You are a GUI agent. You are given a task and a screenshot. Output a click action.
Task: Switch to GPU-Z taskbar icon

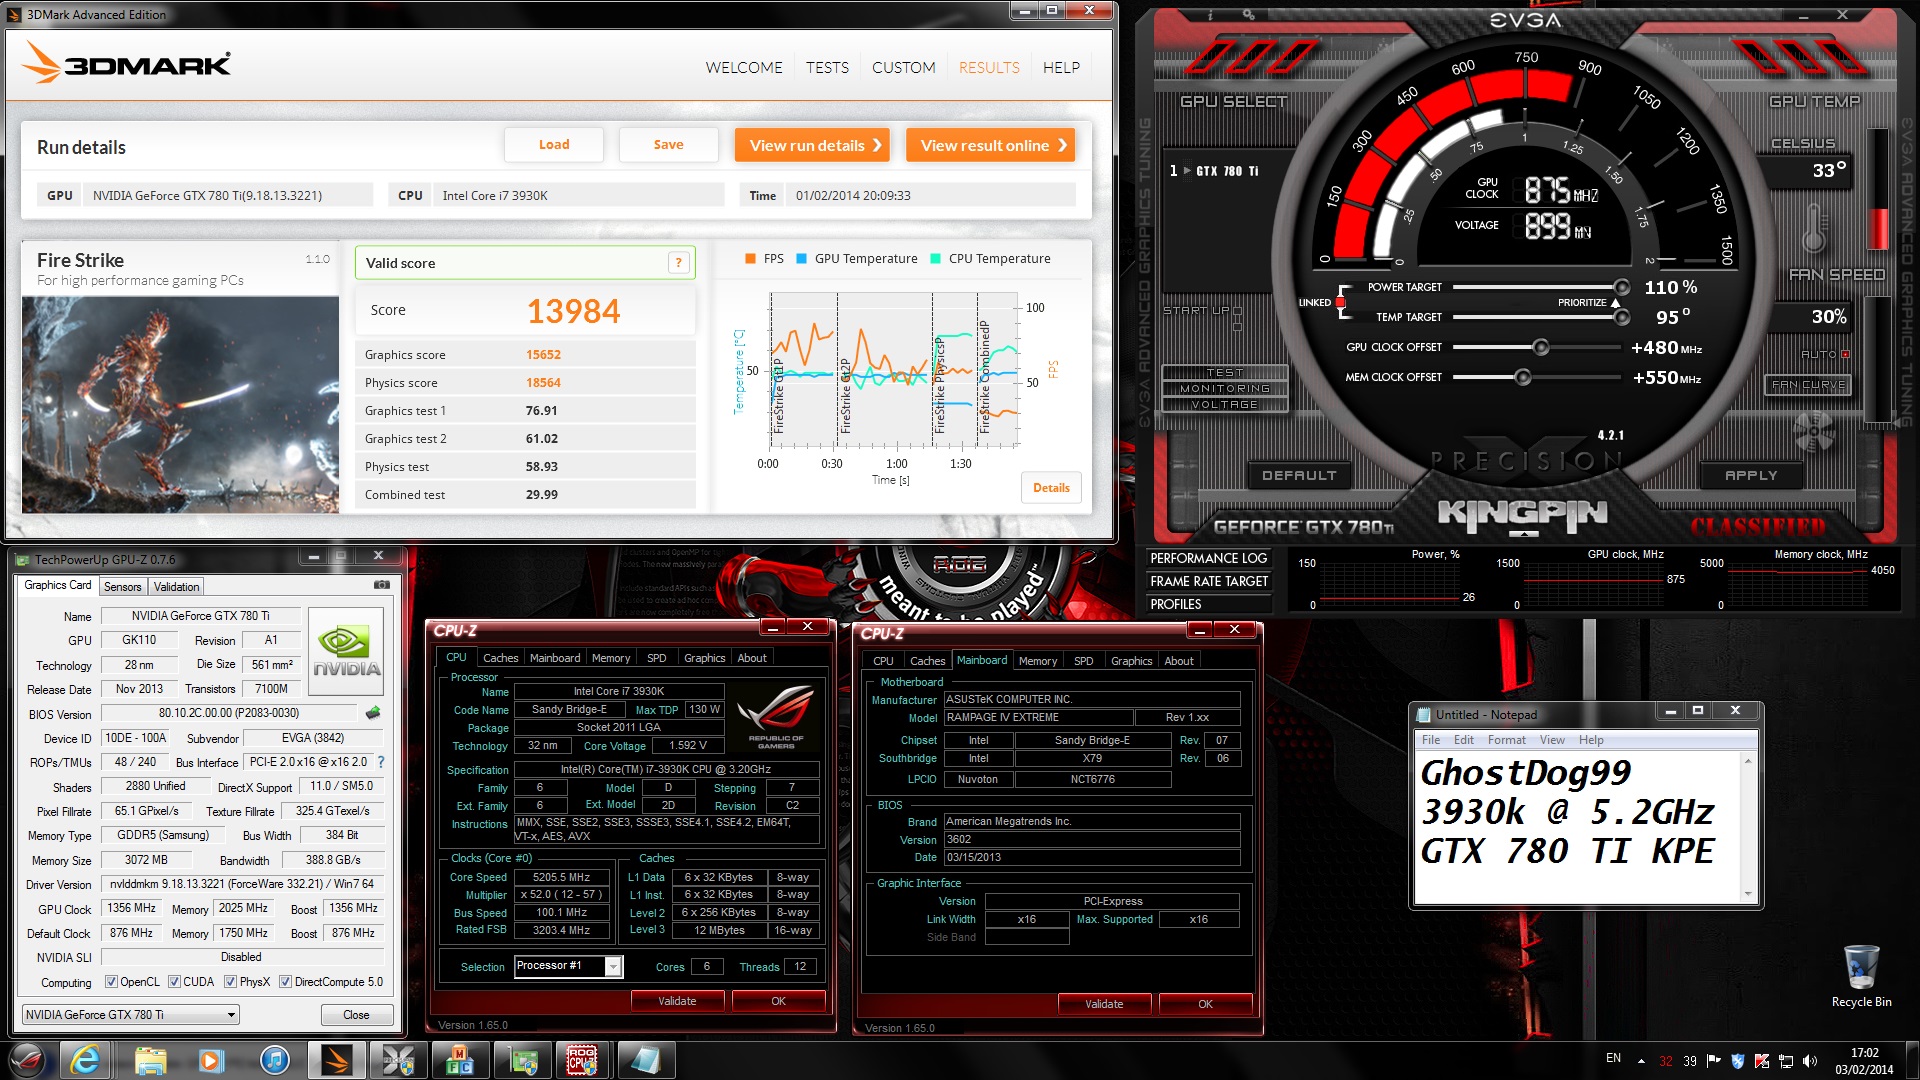pyautogui.click(x=522, y=1060)
